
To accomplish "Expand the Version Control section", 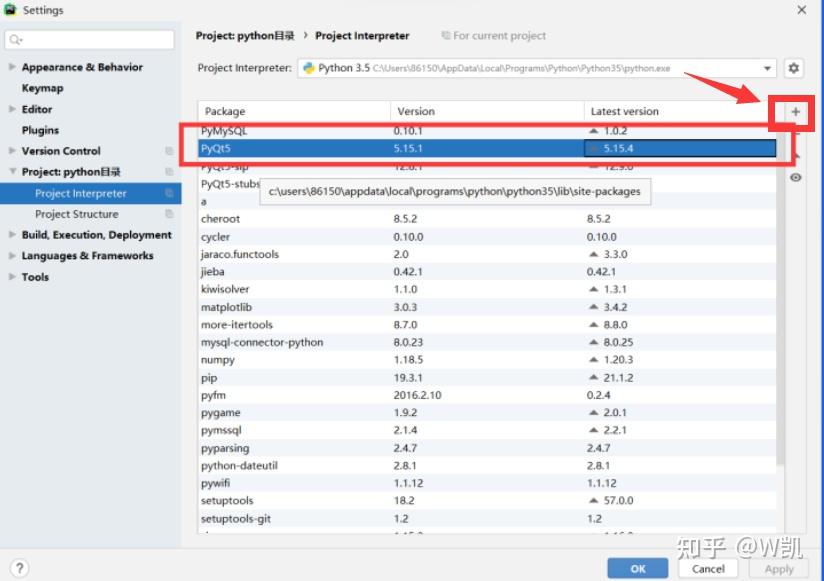I will coord(10,150).
